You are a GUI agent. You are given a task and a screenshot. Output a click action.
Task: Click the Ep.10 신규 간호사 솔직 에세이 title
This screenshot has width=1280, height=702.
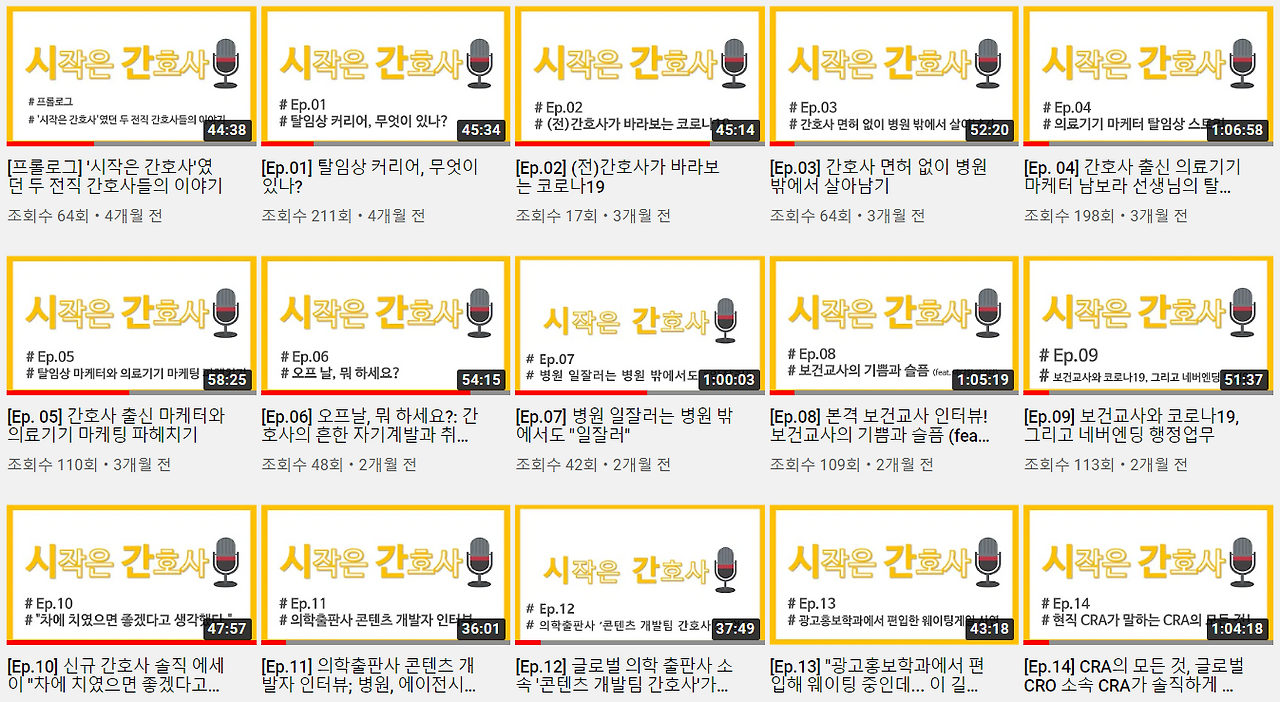[116, 675]
